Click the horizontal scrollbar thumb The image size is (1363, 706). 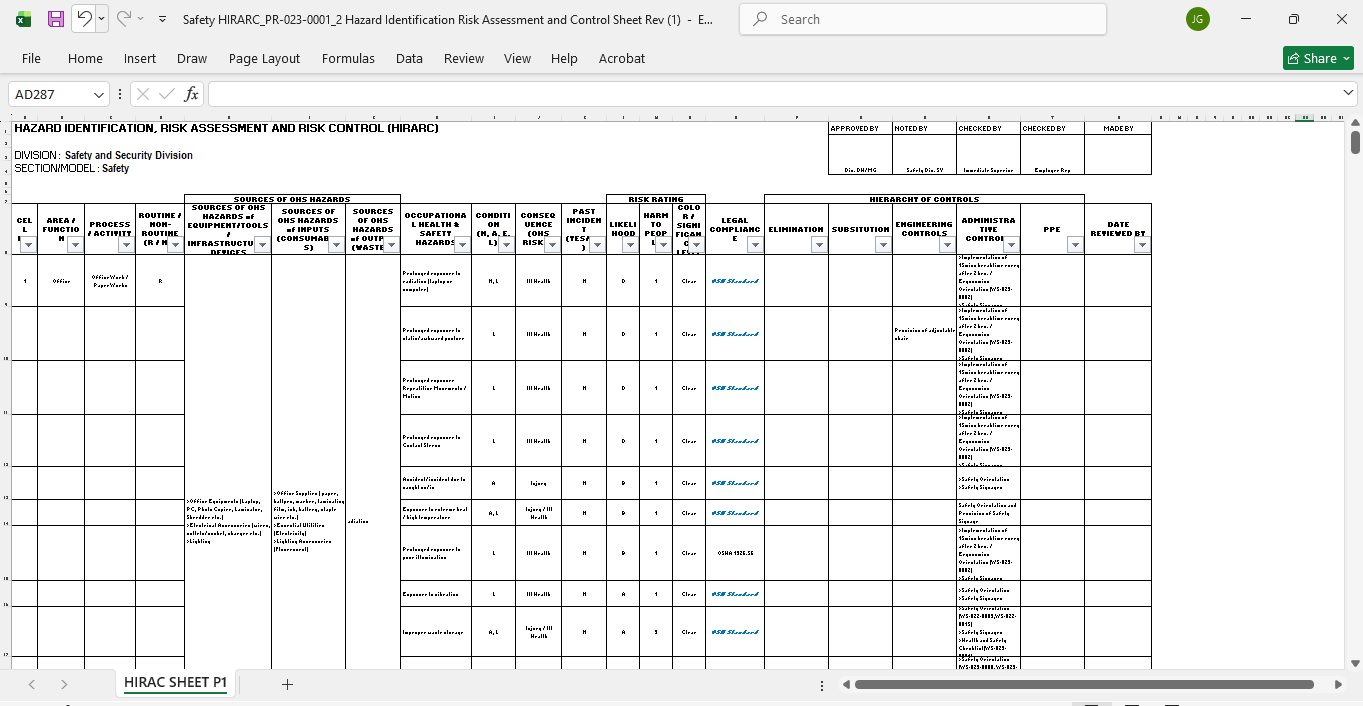click(x=1084, y=685)
